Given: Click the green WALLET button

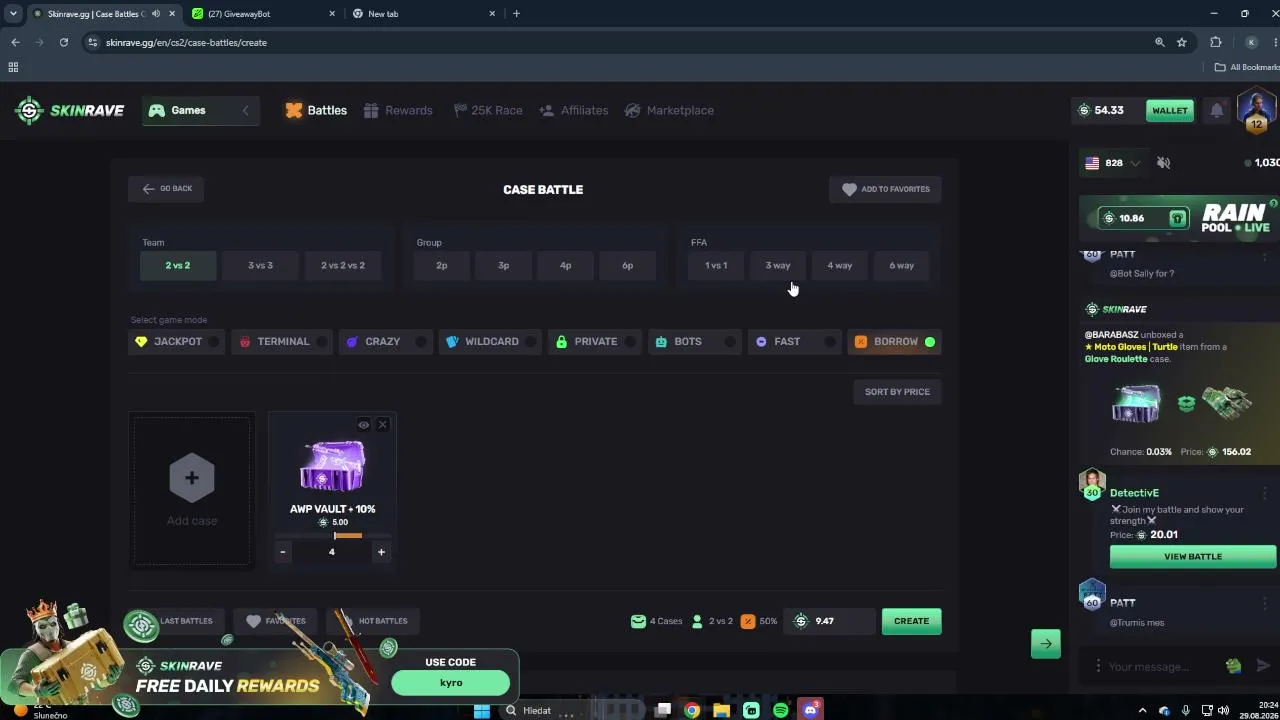Looking at the screenshot, I should point(1169,110).
